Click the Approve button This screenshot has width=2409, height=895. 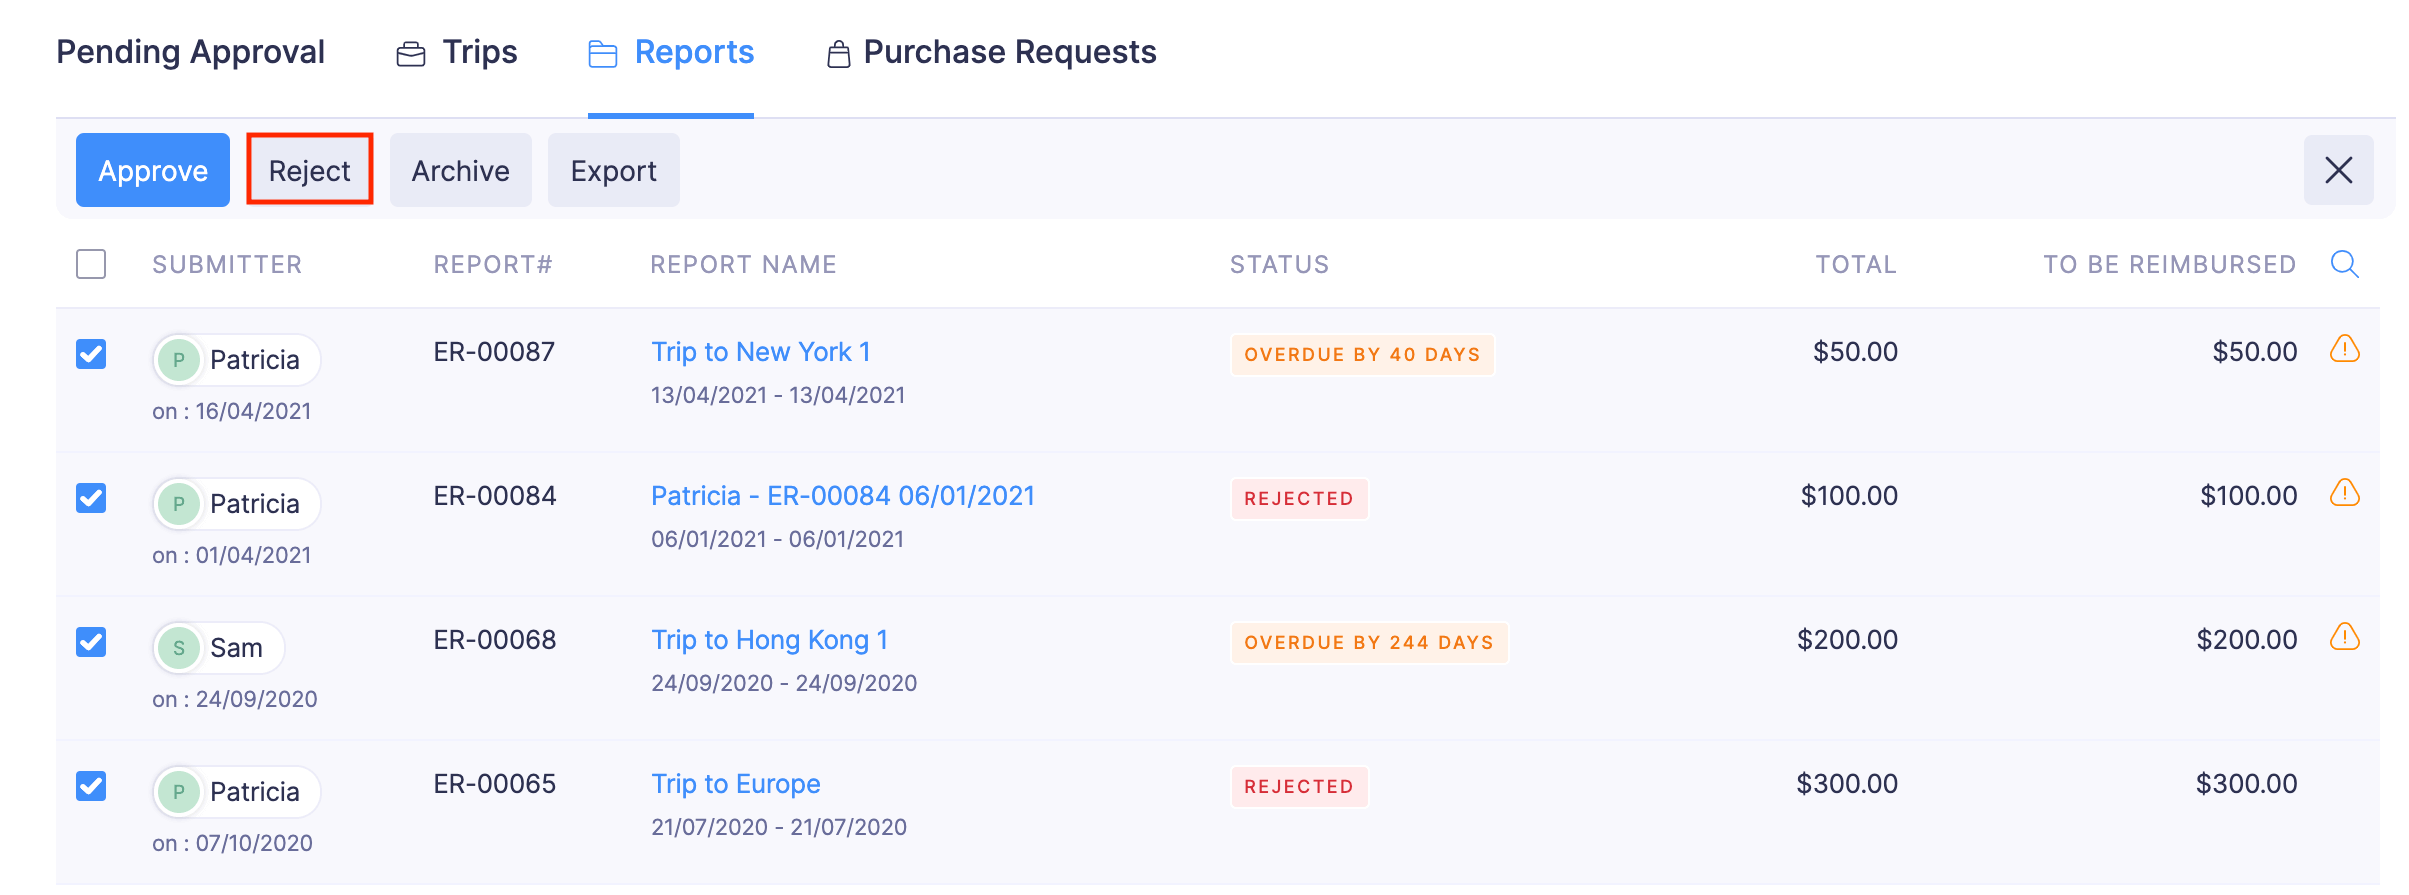pyautogui.click(x=152, y=170)
